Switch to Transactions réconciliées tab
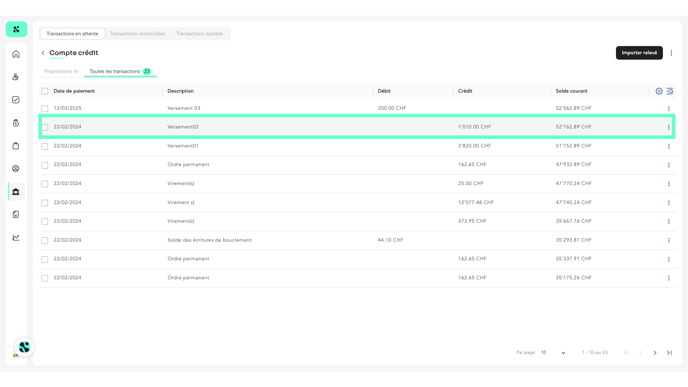The width and height of the screenshot is (688, 387). click(x=137, y=33)
